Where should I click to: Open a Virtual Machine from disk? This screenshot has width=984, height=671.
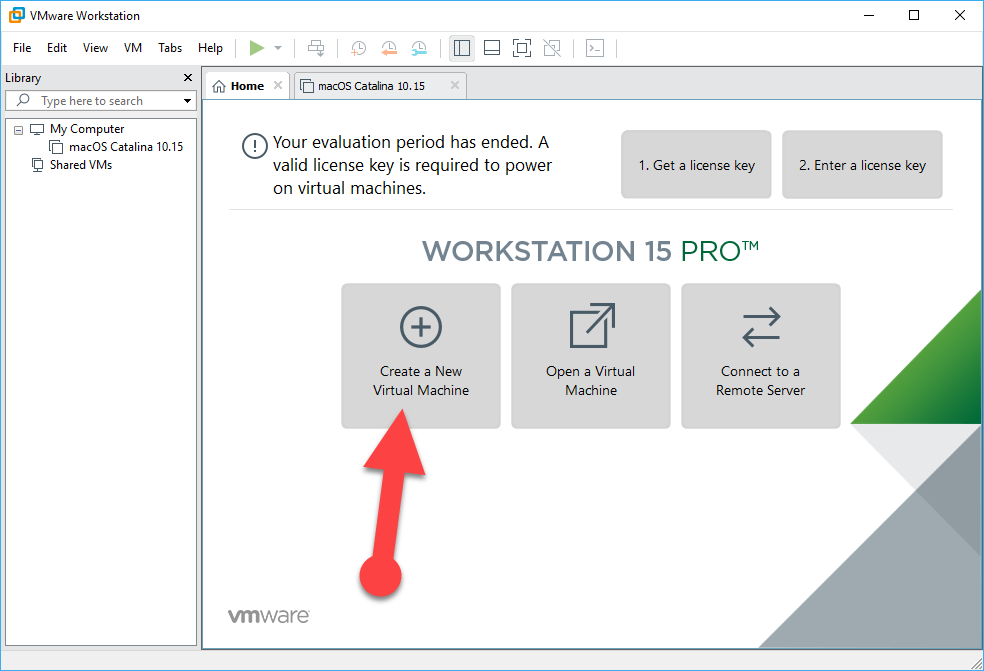pyautogui.click(x=590, y=355)
